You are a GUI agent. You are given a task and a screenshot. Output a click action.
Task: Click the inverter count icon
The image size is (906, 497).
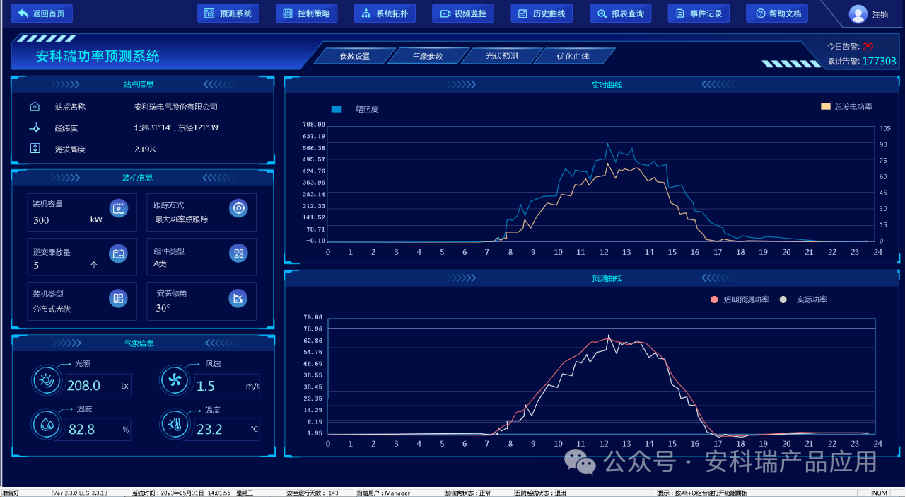pyautogui.click(x=118, y=253)
